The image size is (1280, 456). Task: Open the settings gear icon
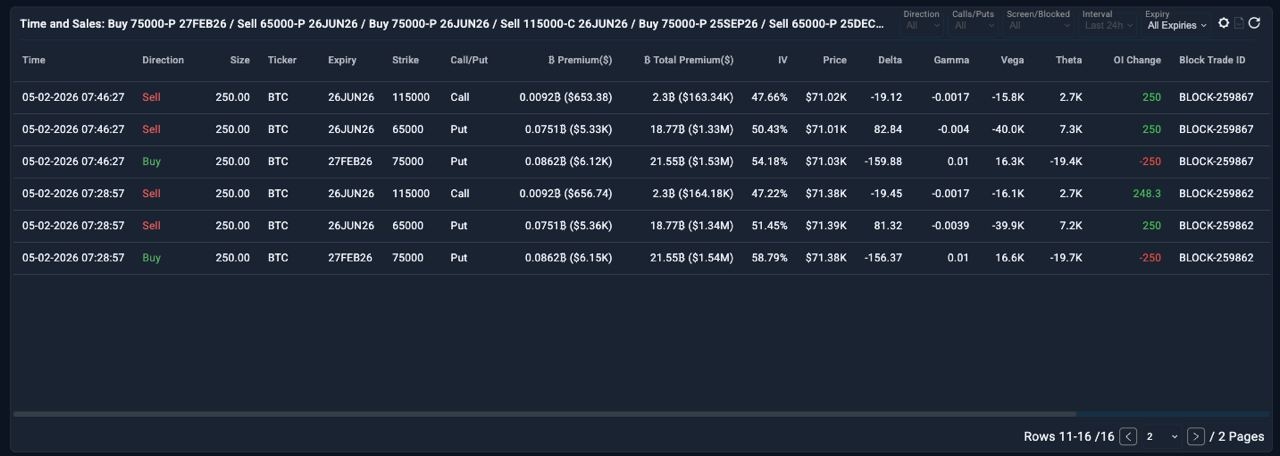(1223, 23)
